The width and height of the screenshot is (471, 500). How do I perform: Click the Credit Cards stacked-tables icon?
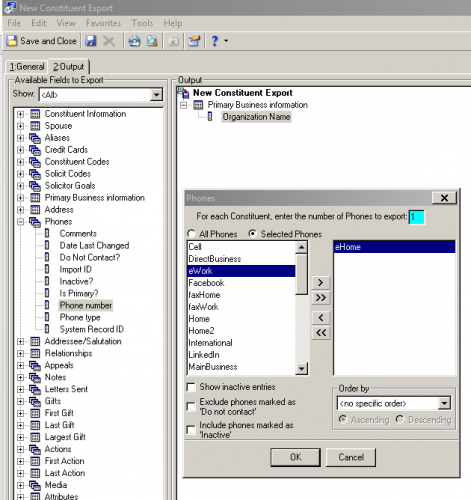35,150
